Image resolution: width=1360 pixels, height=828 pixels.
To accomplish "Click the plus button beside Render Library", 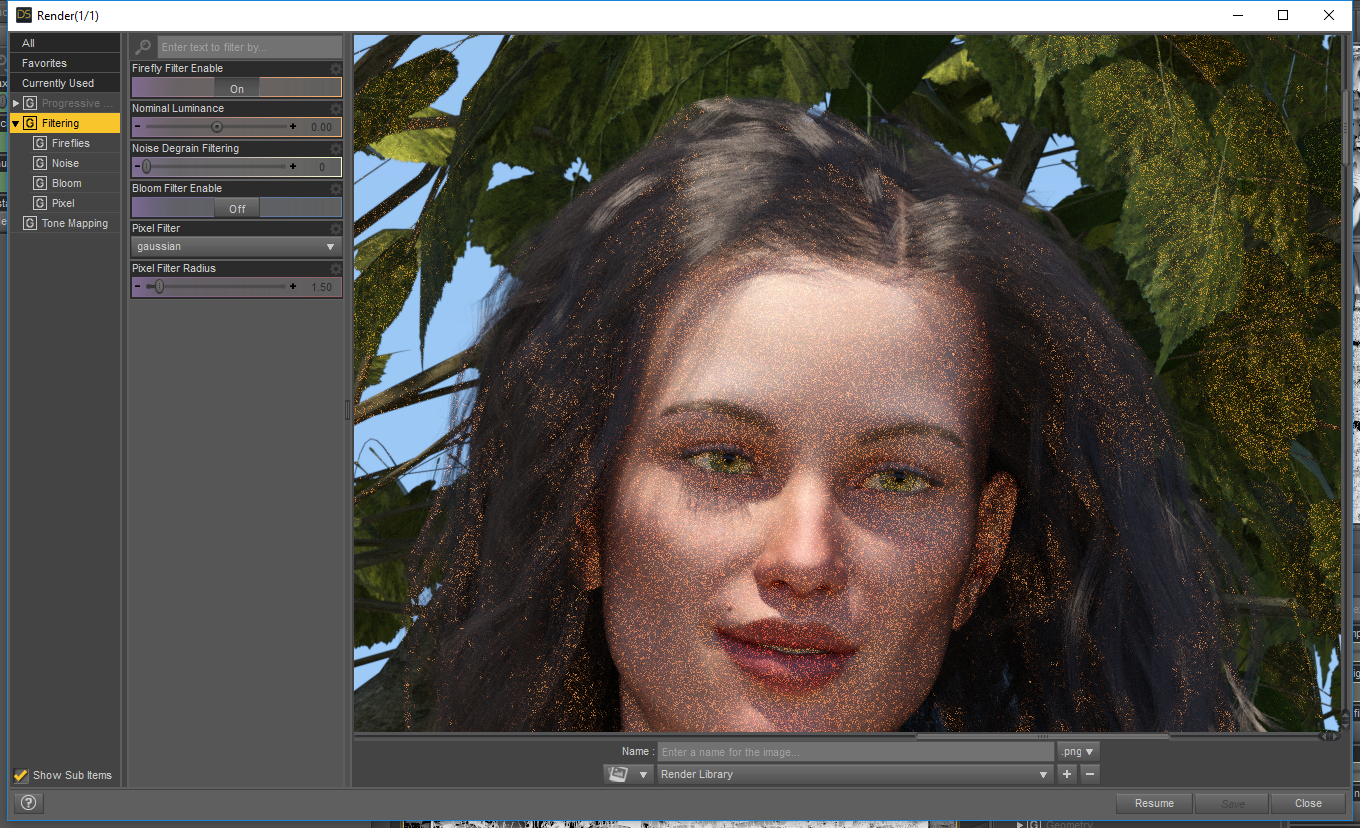I will pyautogui.click(x=1068, y=774).
